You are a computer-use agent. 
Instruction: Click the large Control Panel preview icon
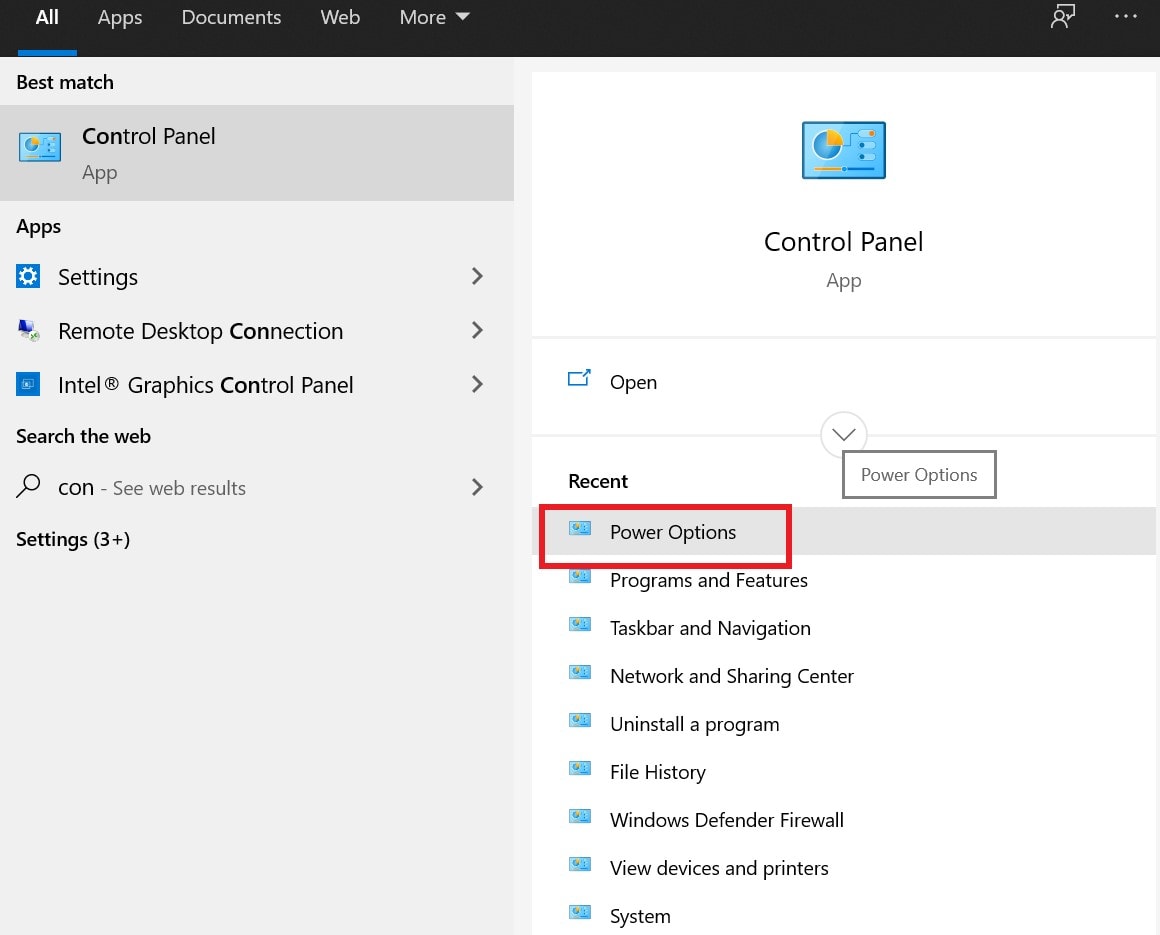pyautogui.click(x=843, y=150)
